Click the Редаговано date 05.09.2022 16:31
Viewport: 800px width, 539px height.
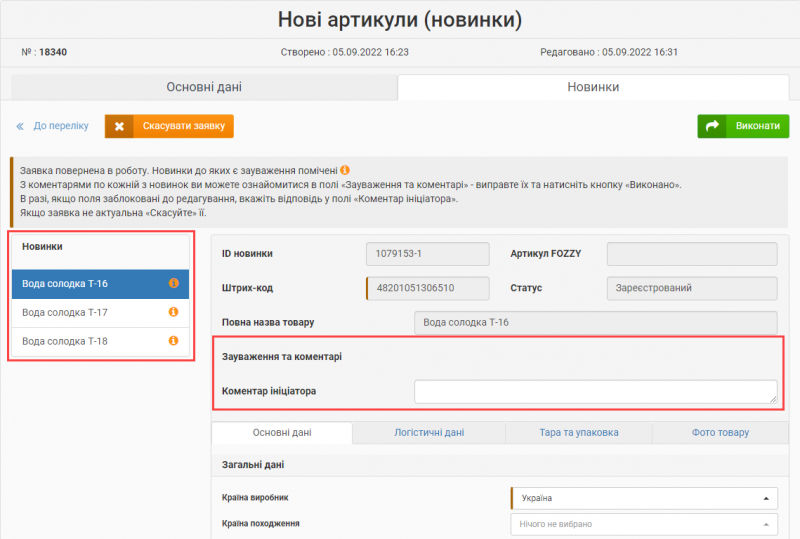click(x=640, y=52)
